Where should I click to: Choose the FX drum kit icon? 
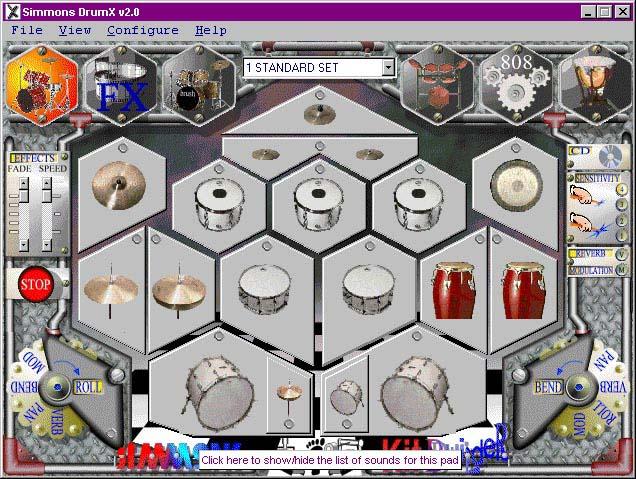point(119,82)
